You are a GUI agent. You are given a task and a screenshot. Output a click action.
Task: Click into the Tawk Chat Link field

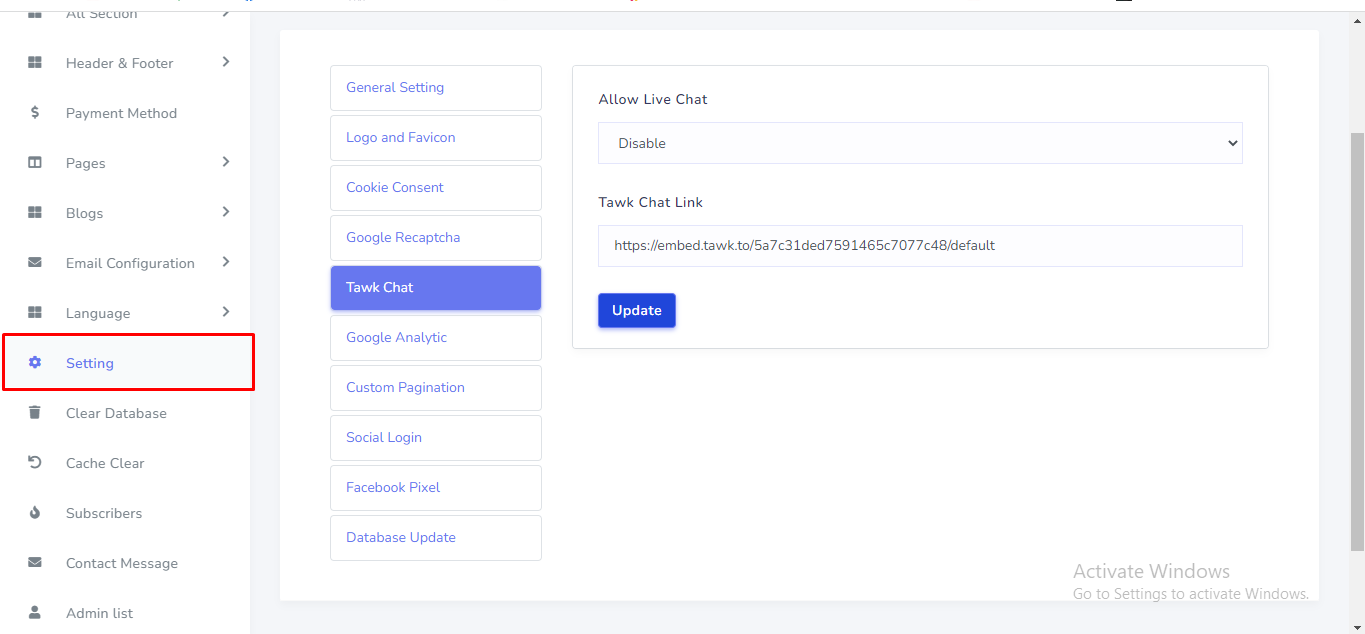pyautogui.click(x=919, y=245)
